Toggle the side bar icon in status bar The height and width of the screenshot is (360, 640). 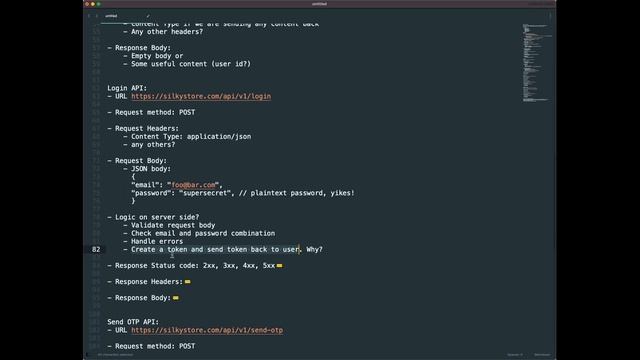(x=87, y=355)
